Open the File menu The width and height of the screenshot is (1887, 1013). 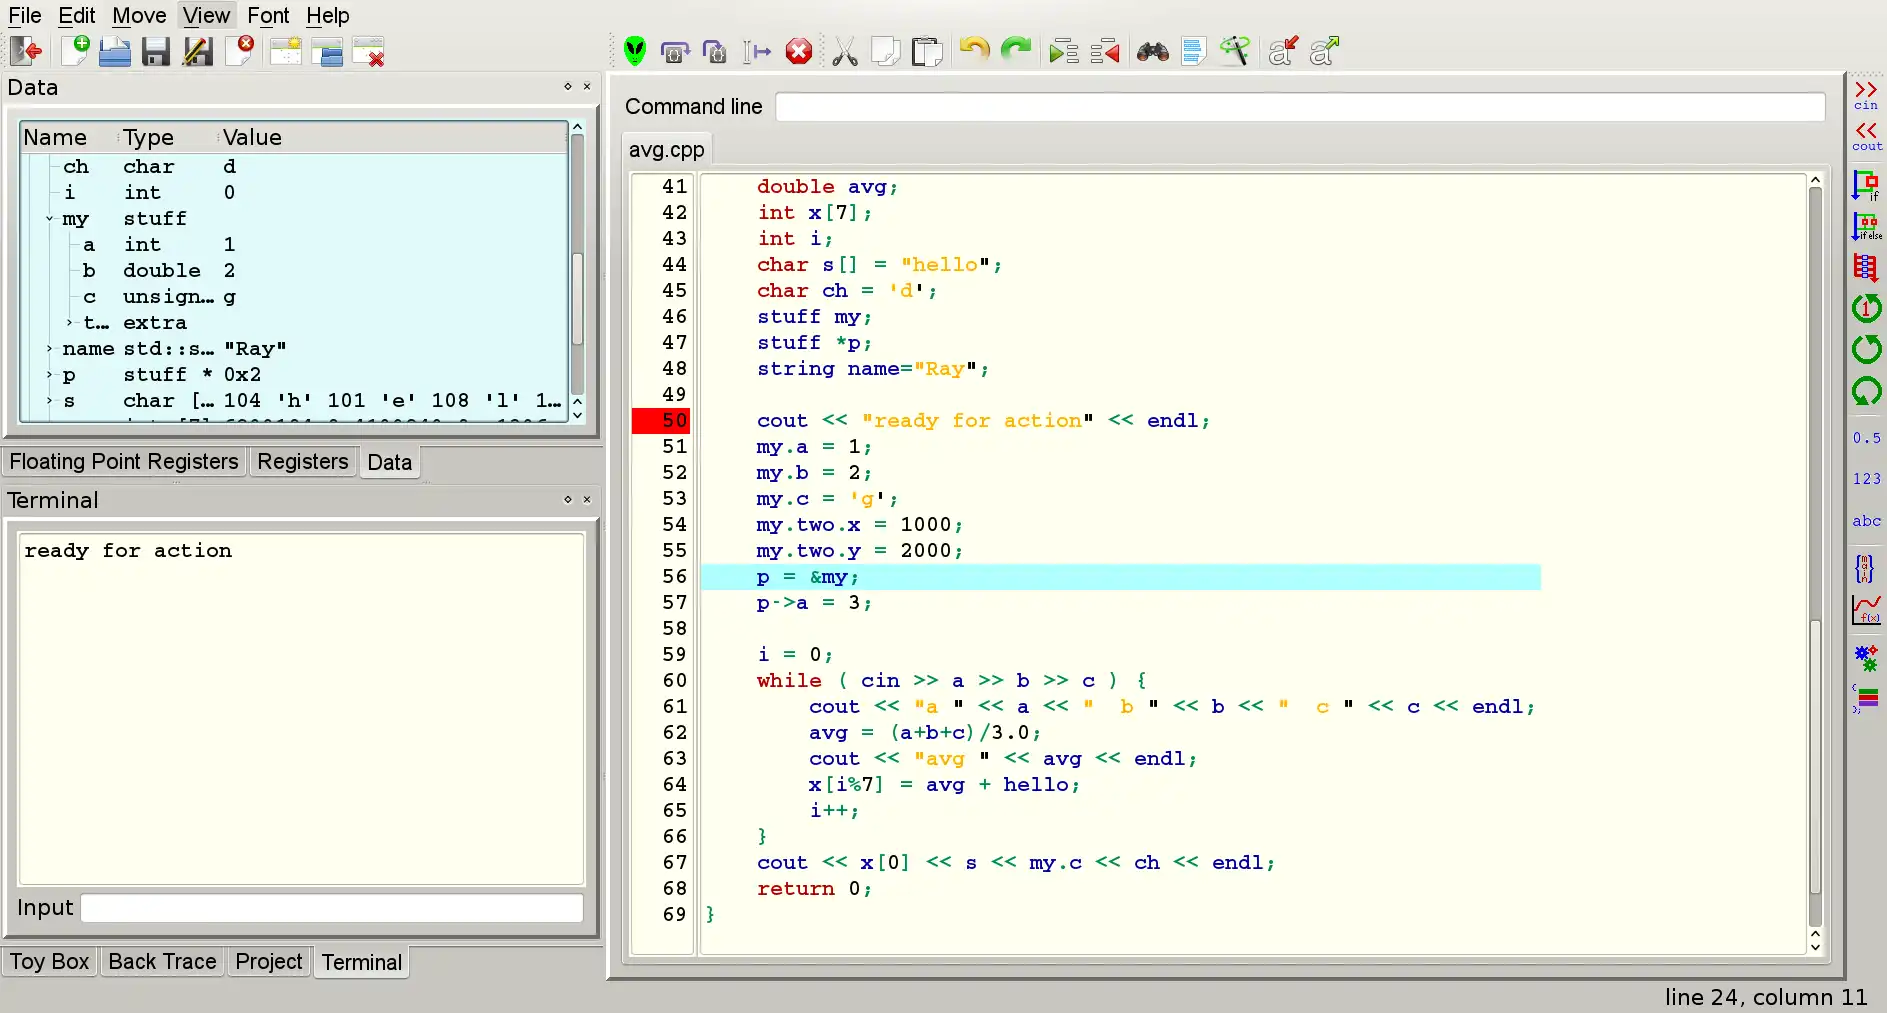point(25,15)
